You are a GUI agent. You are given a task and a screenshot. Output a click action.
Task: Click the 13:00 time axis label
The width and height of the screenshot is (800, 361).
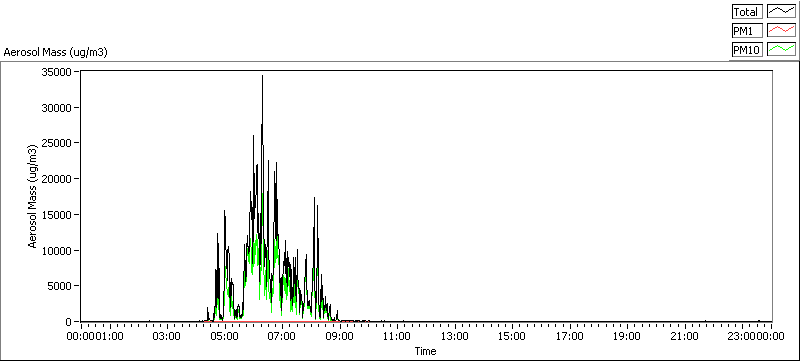tap(455, 336)
